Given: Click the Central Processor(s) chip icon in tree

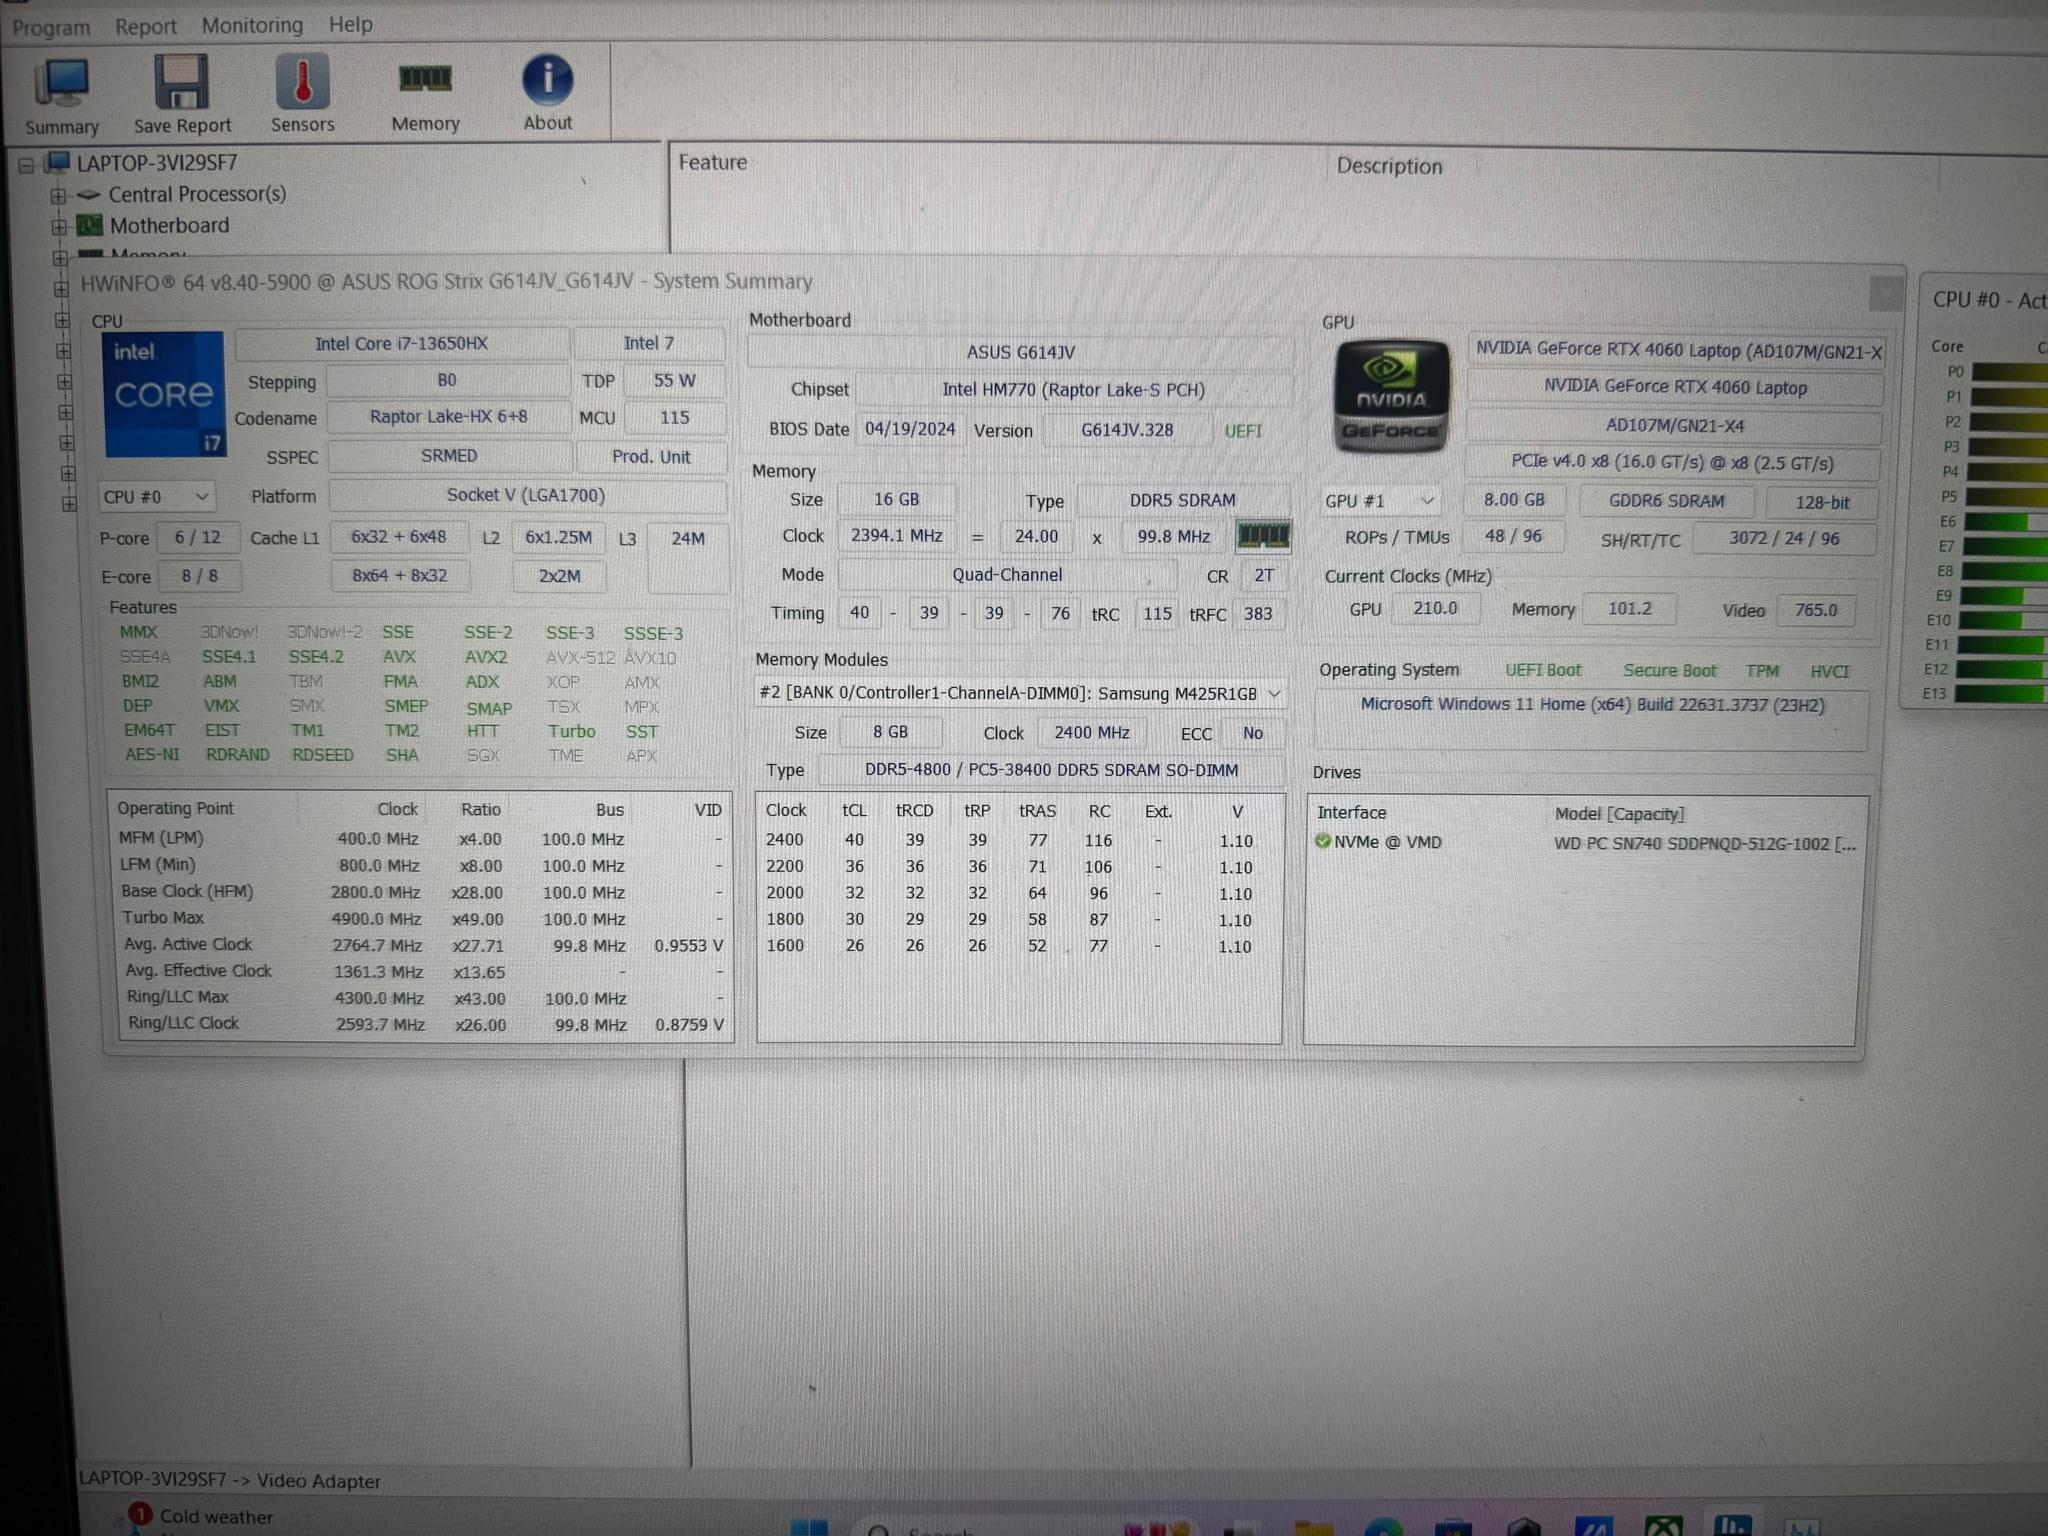Looking at the screenshot, I should [x=89, y=194].
